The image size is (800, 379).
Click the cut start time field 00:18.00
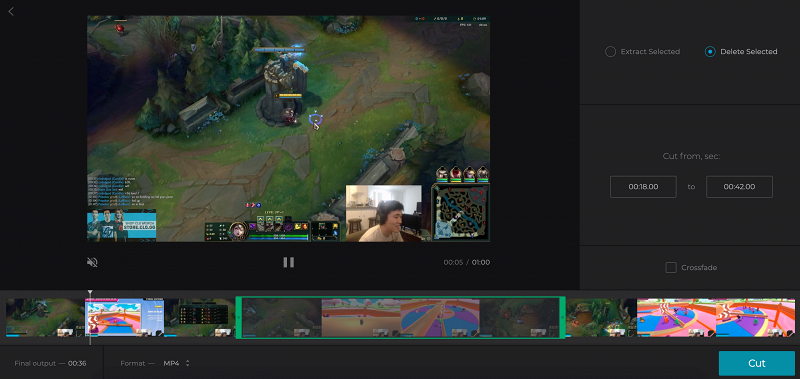point(643,187)
